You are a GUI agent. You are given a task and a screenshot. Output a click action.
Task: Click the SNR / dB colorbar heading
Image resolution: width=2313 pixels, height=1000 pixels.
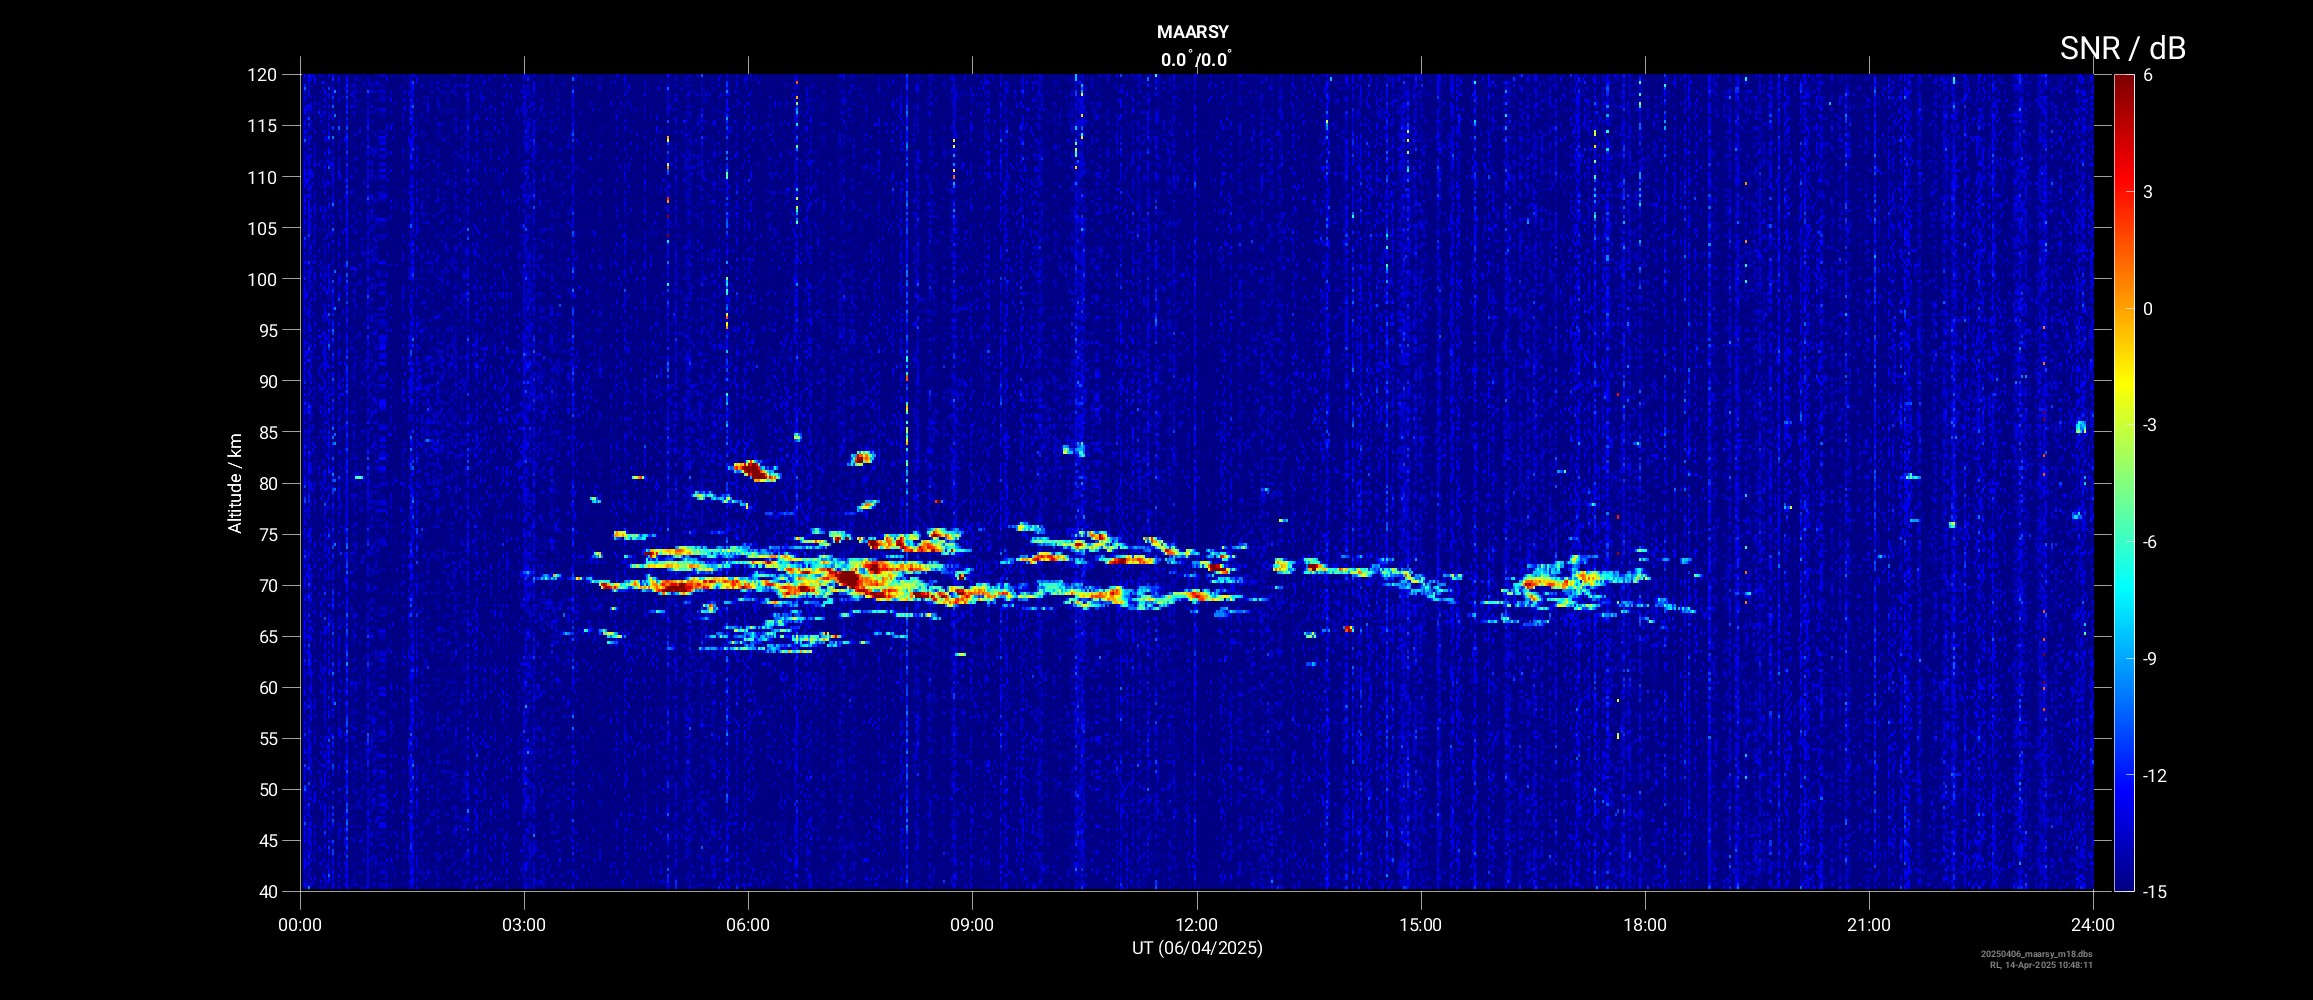tap(2122, 48)
